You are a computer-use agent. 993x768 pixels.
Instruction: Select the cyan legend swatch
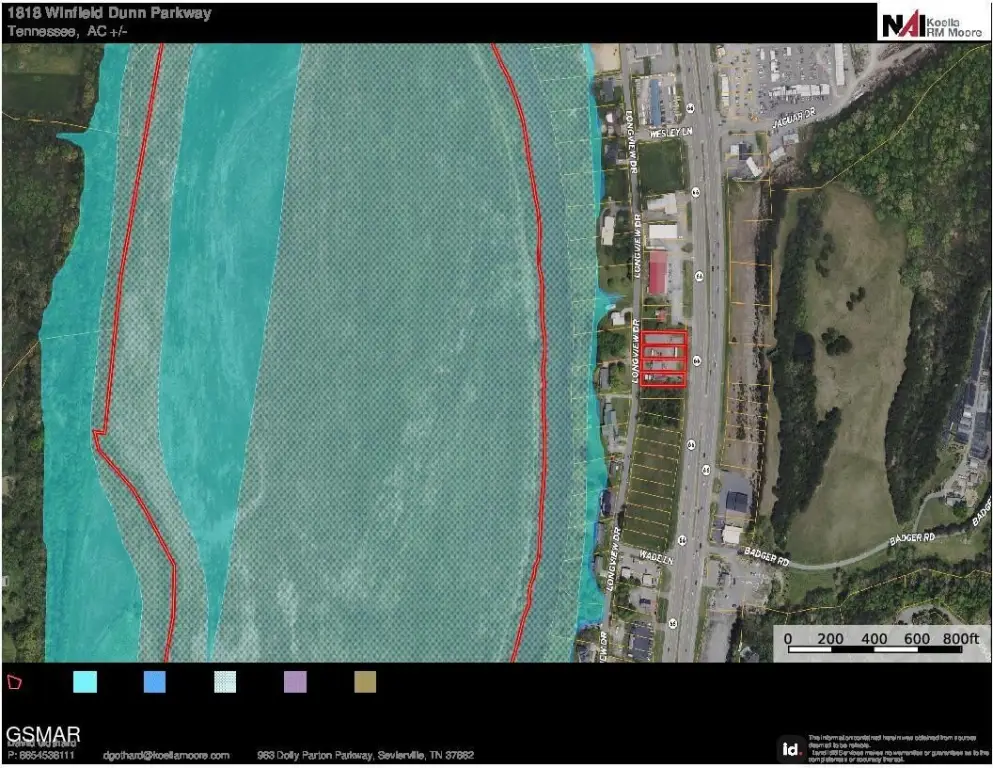[85, 682]
